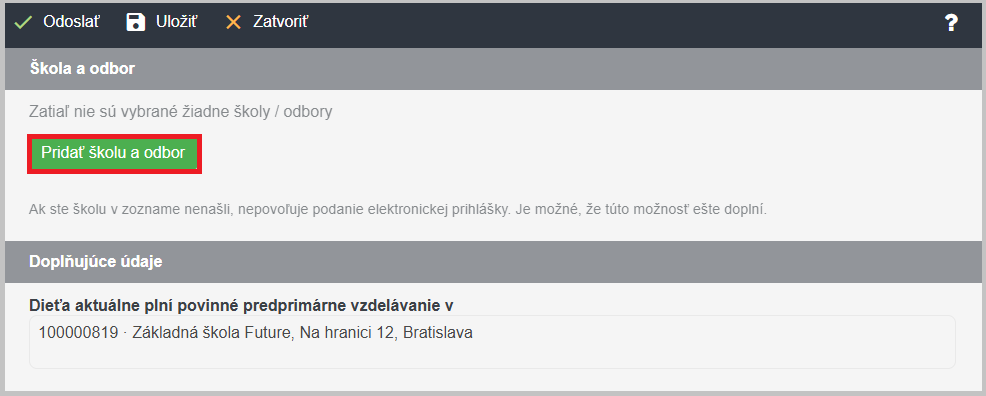Click the Pridať školu a odbor button
Viewport: 986px width, 396px height.
tap(114, 153)
